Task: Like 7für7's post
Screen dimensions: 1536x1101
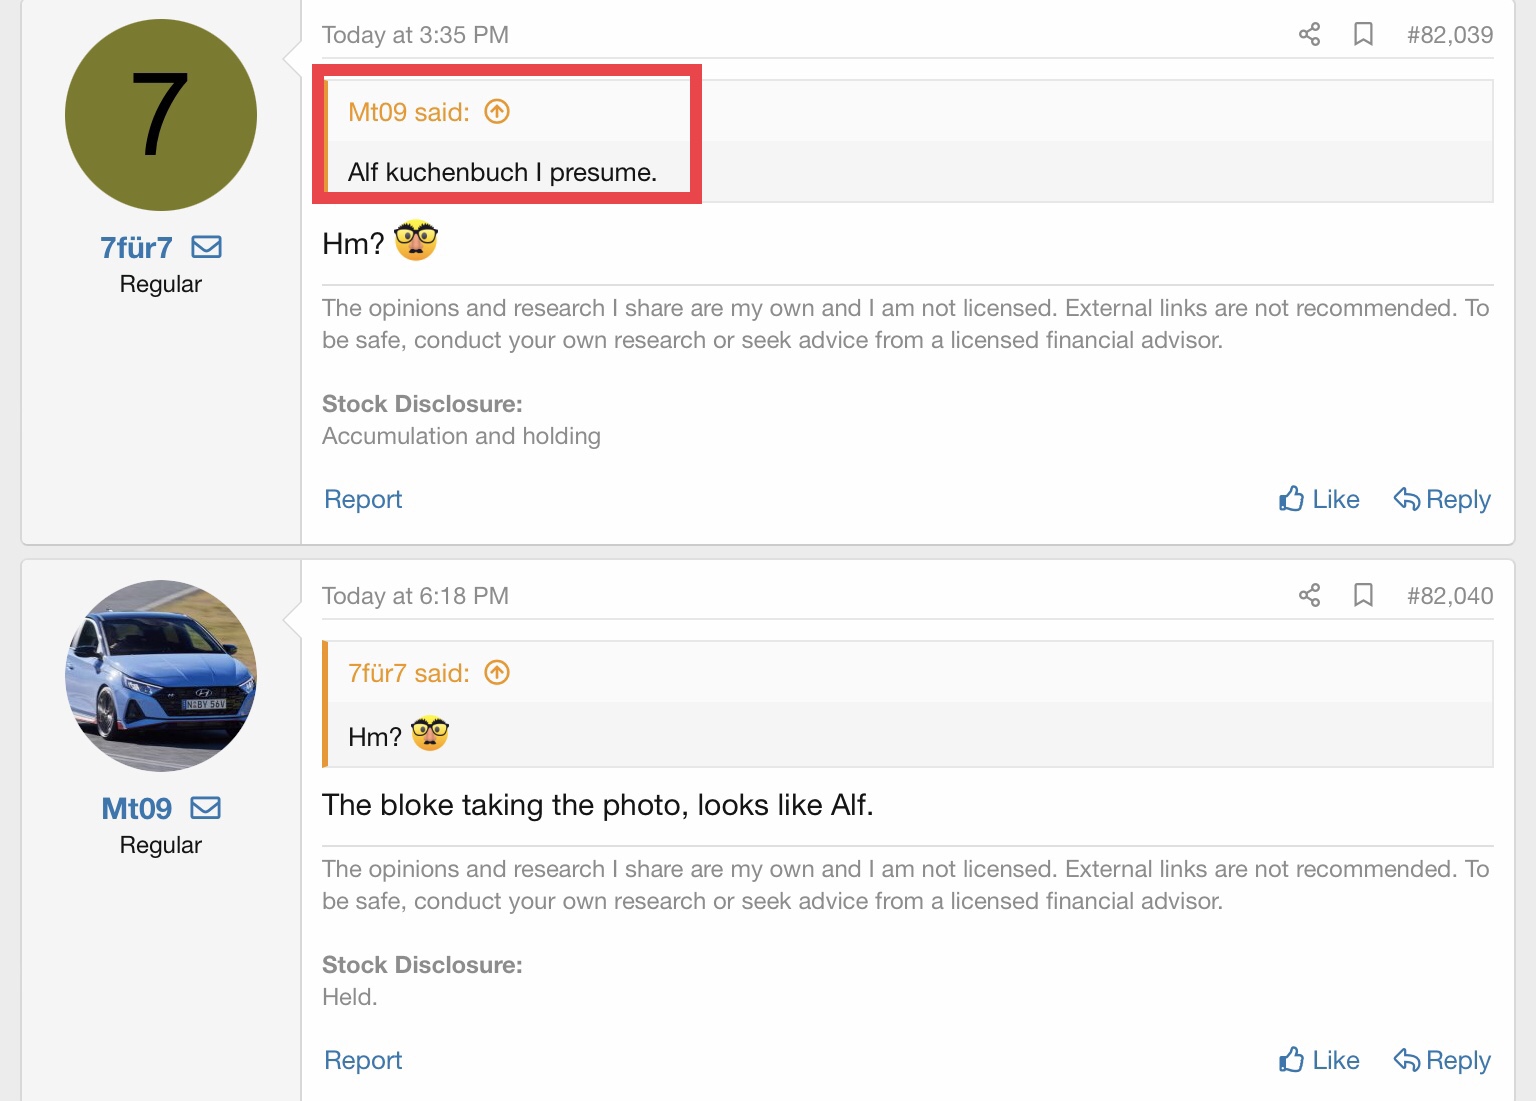Action: [x=1319, y=499]
